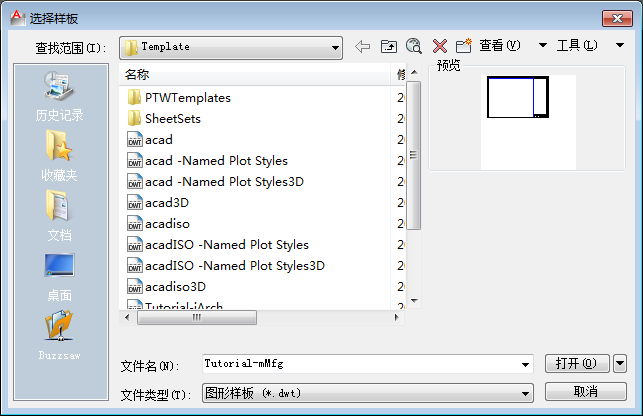Screen dimensions: 643x416
Task: Click the horizontal scrollbar left arrow
Action: 127,317
